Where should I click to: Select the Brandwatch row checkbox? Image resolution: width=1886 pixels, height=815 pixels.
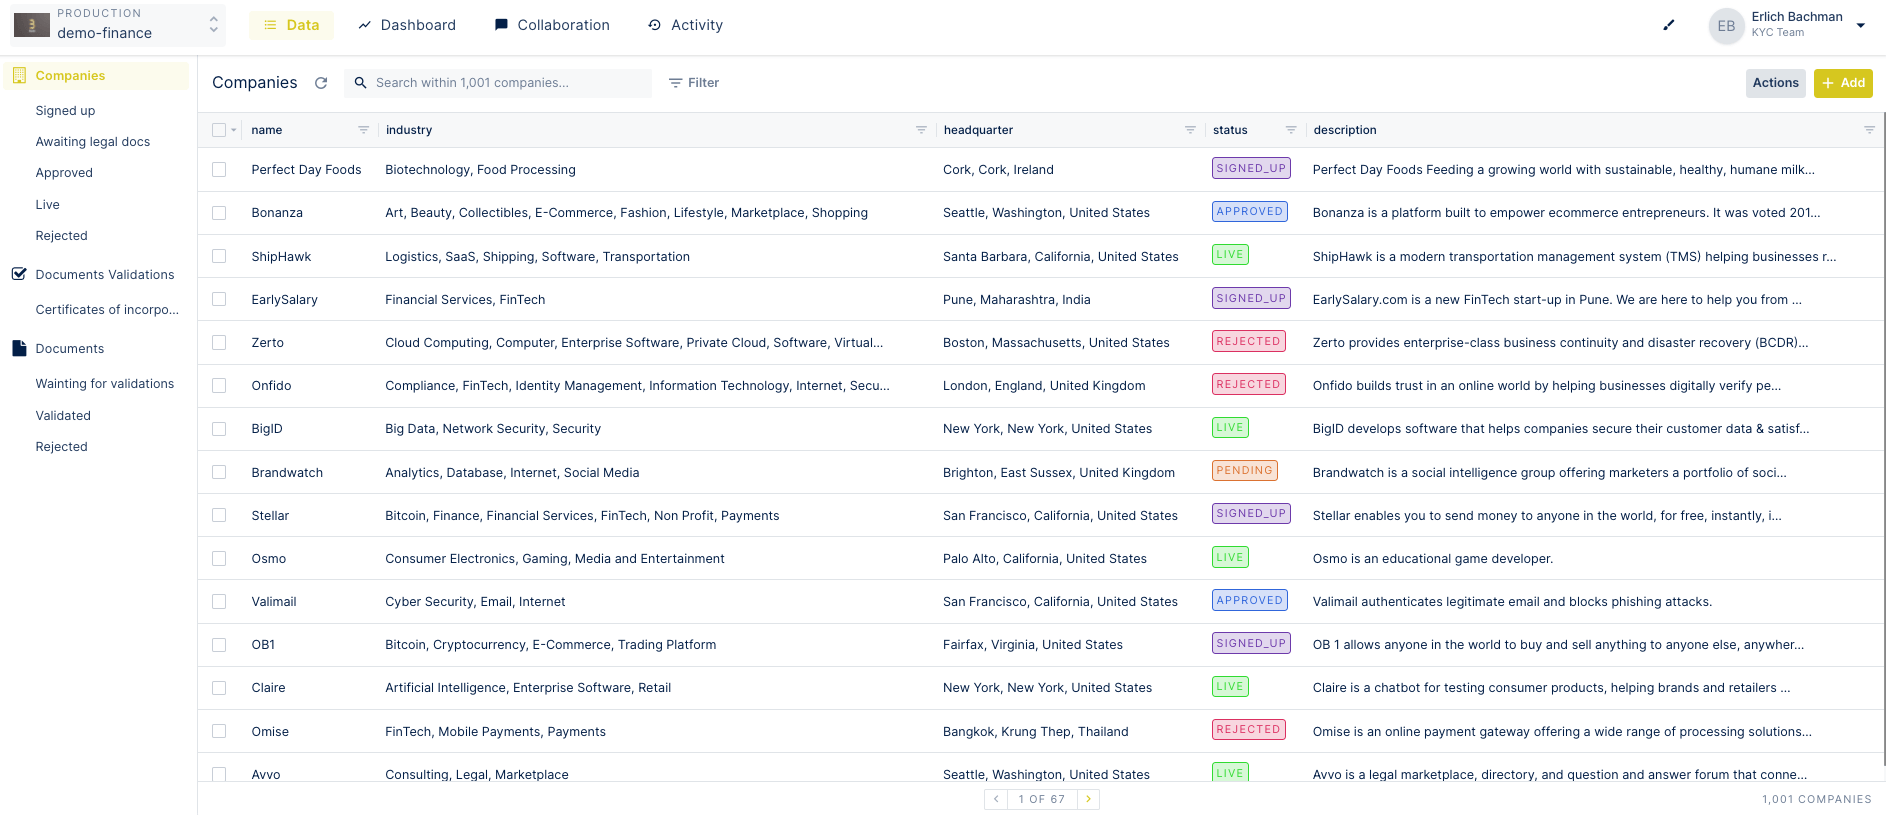[x=219, y=472]
